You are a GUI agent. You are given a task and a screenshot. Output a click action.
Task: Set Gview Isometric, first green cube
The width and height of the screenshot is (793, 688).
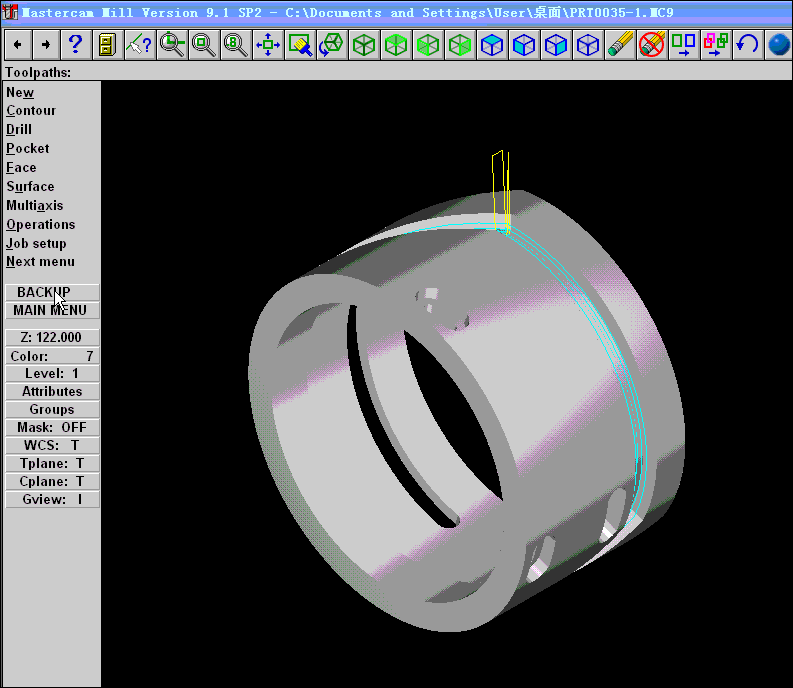click(364, 45)
